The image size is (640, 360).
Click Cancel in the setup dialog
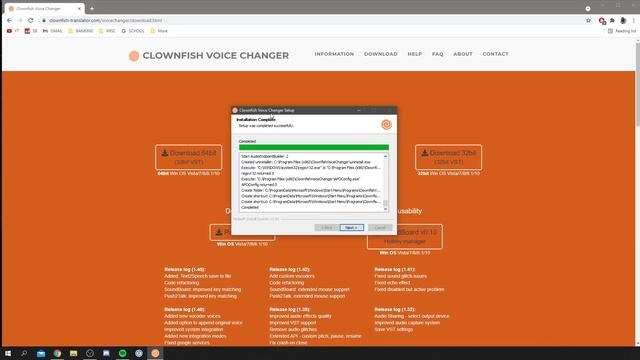coord(380,227)
